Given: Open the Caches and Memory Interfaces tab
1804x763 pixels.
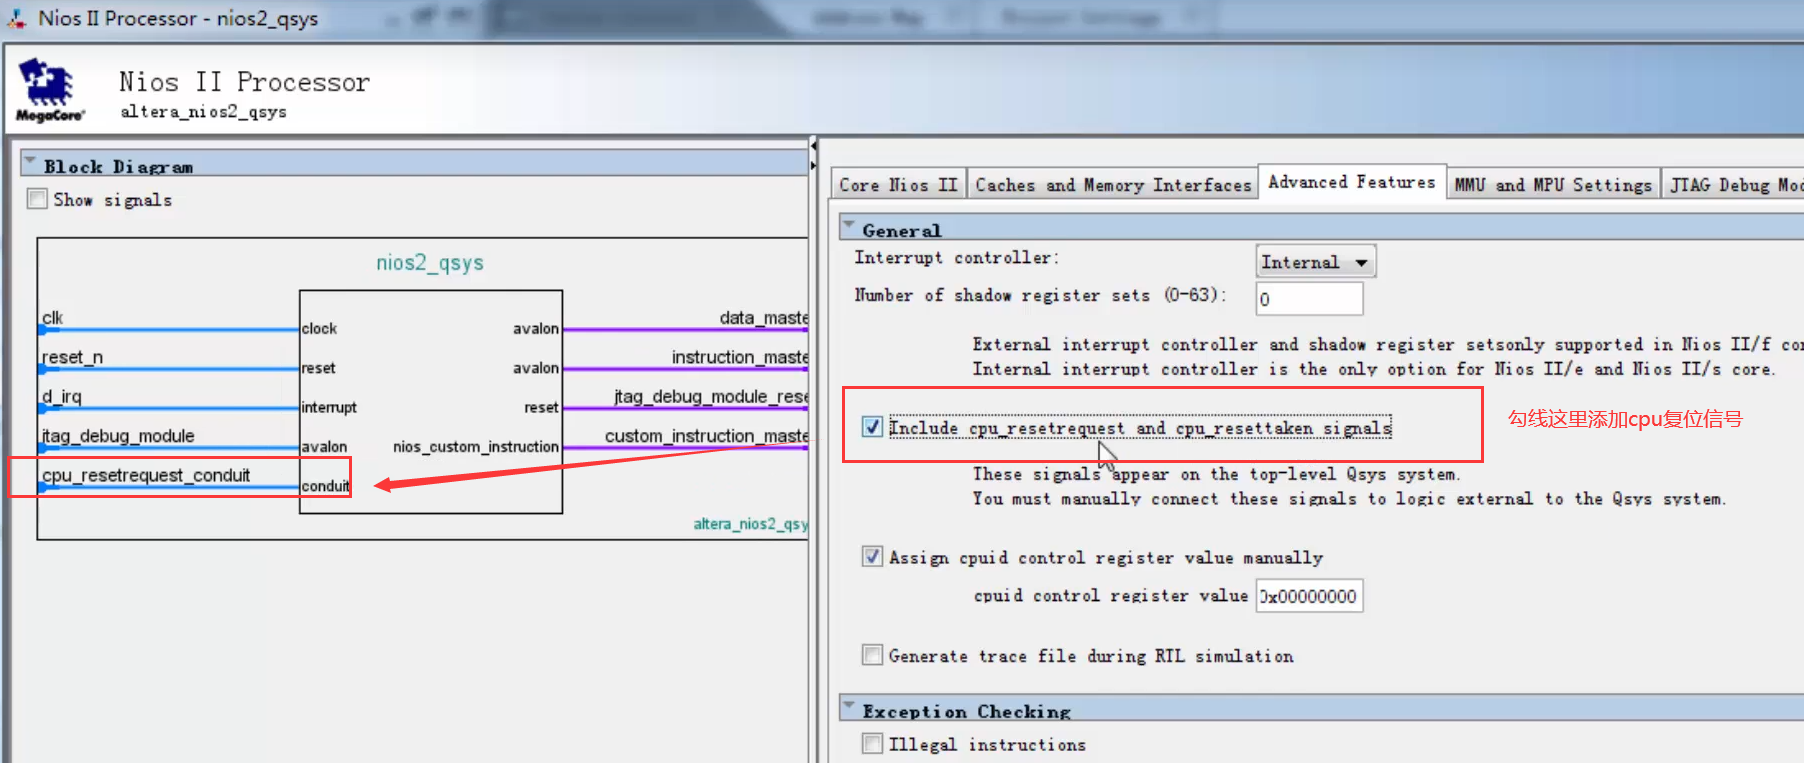Looking at the screenshot, I should pos(1112,185).
